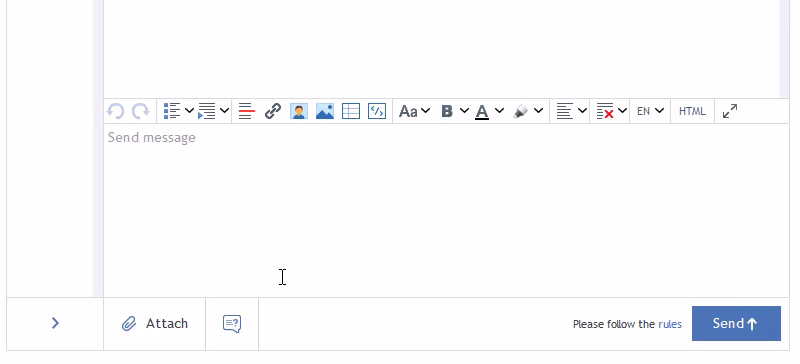Open the list style dropdown arrow
Screen dimensions: 800x364
click(189, 110)
